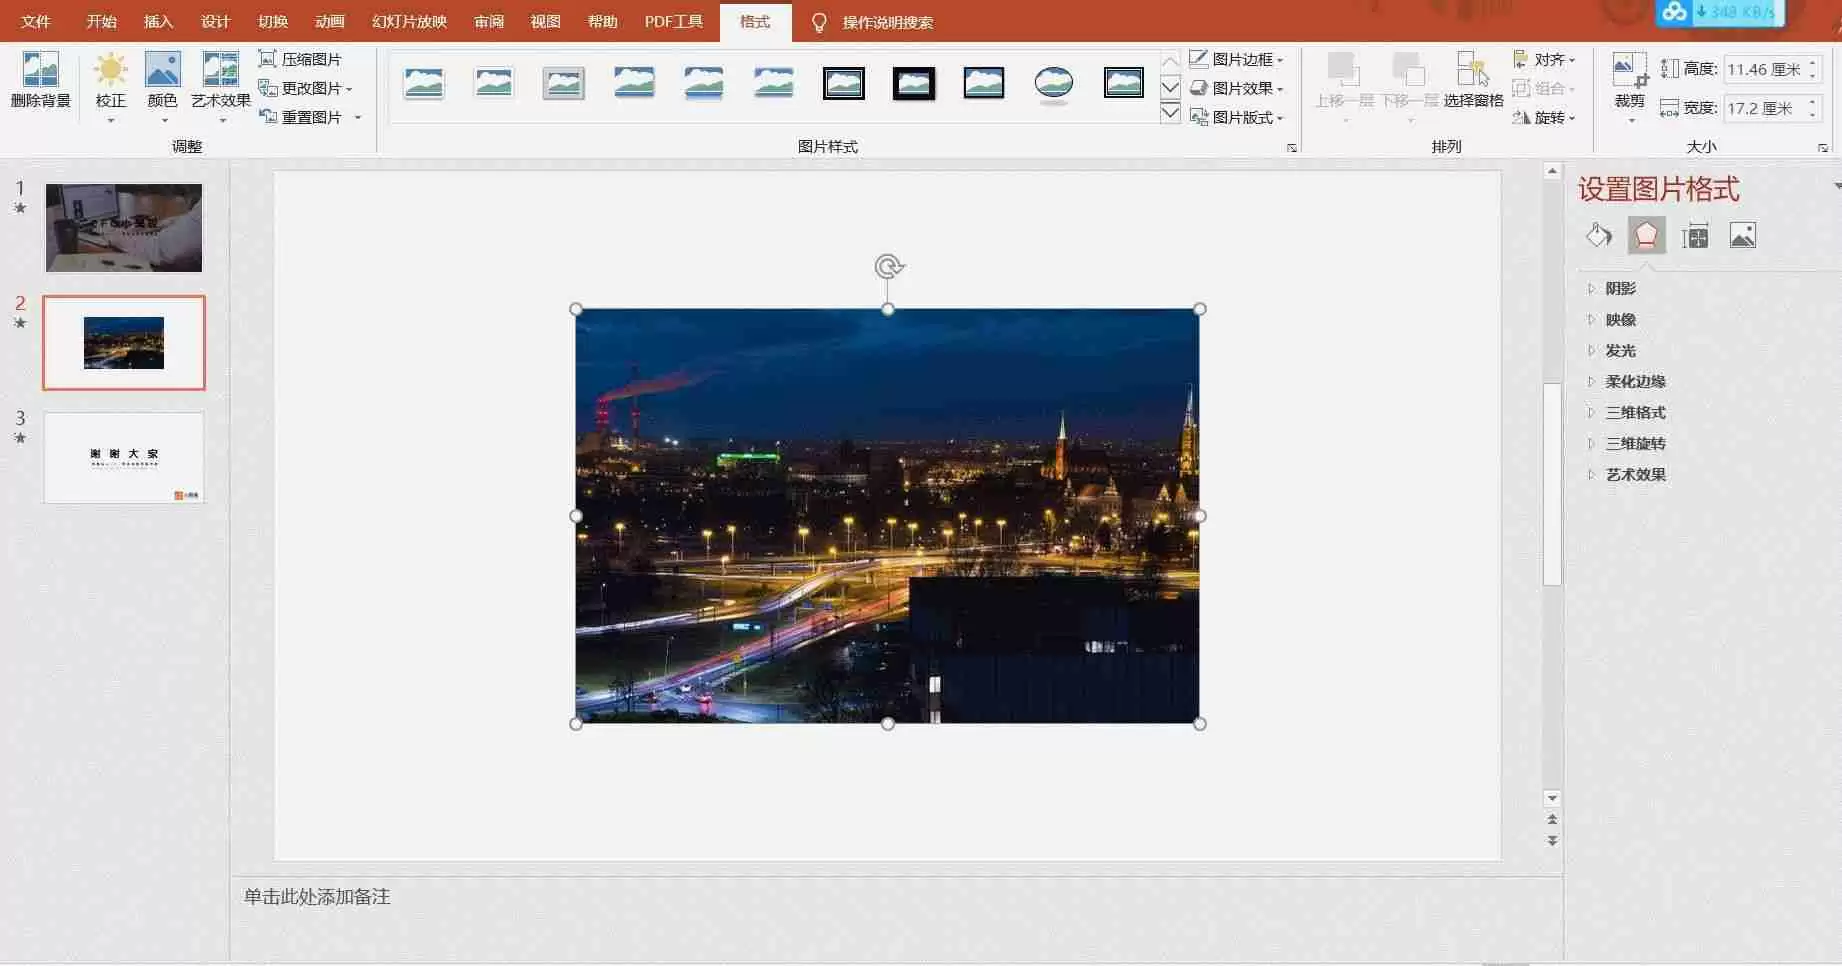Open the Selection Pane (选择窗格)

[x=1473, y=80]
